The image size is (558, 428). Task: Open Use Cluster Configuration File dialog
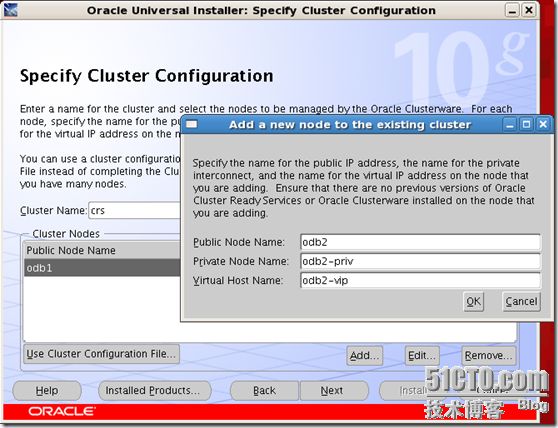point(101,354)
